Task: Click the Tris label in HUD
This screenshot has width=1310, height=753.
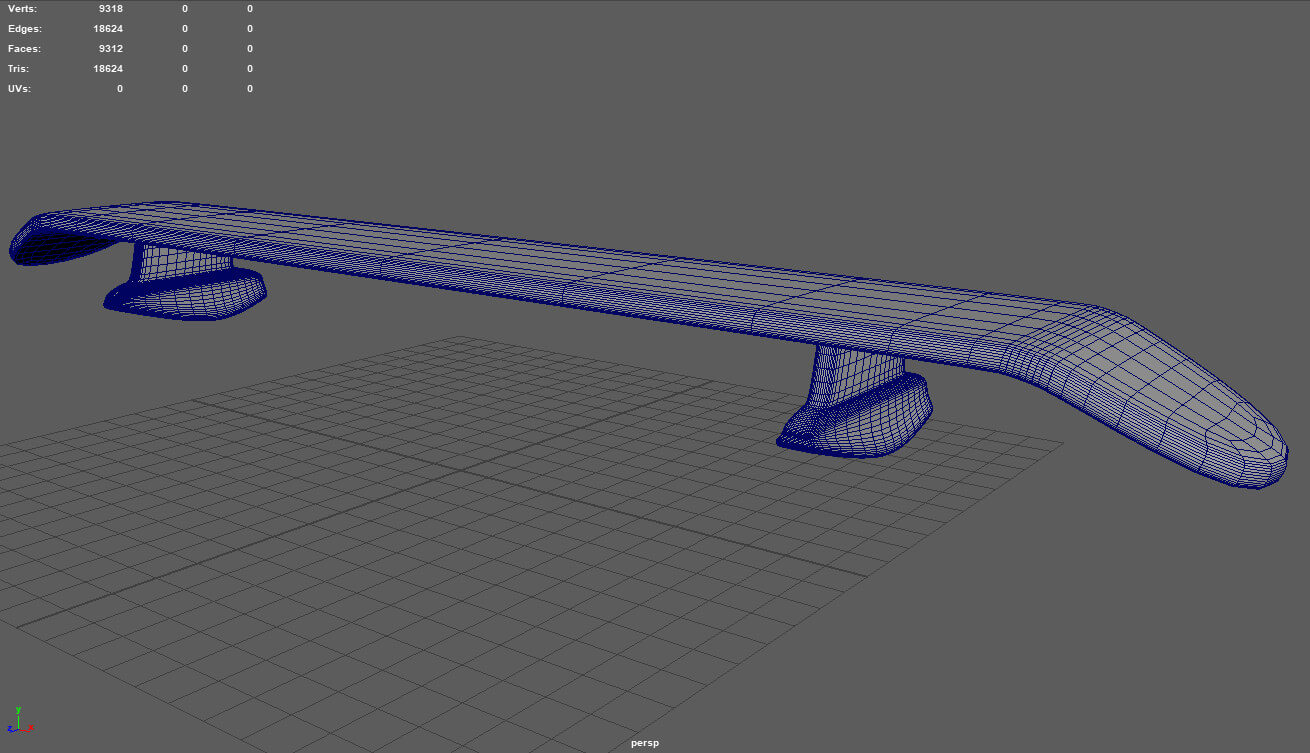Action: (x=18, y=69)
